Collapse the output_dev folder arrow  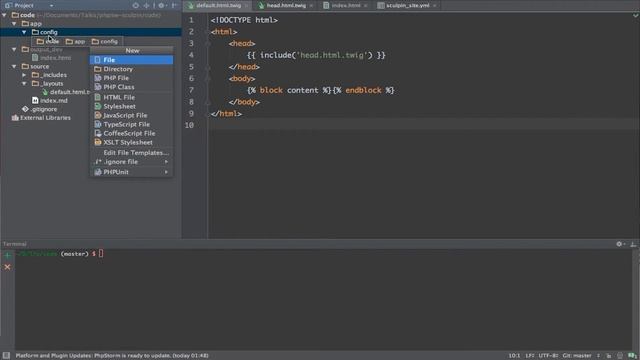point(14,49)
